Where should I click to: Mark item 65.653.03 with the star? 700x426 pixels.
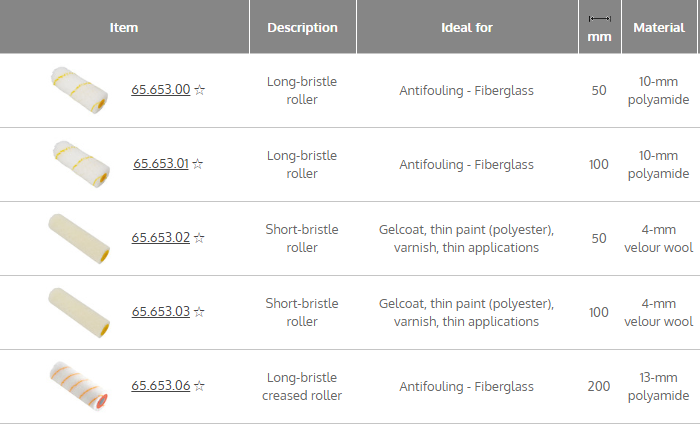pyautogui.click(x=199, y=312)
